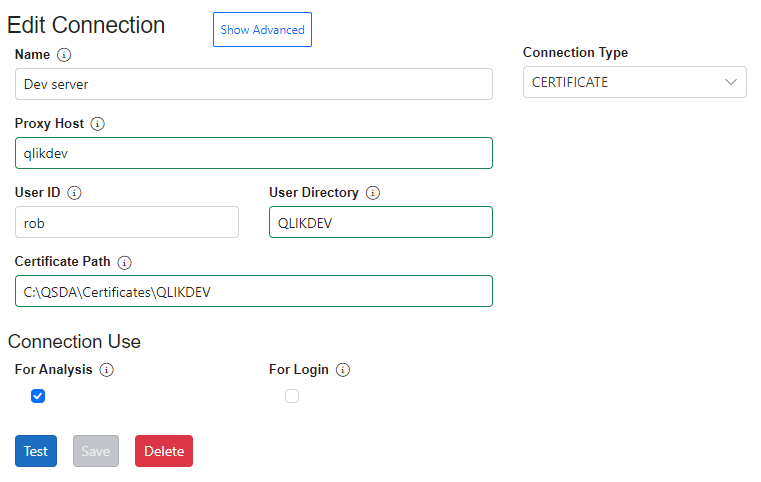The width and height of the screenshot is (761, 482).
Task: Show Advanced connection settings
Action: [x=262, y=30]
